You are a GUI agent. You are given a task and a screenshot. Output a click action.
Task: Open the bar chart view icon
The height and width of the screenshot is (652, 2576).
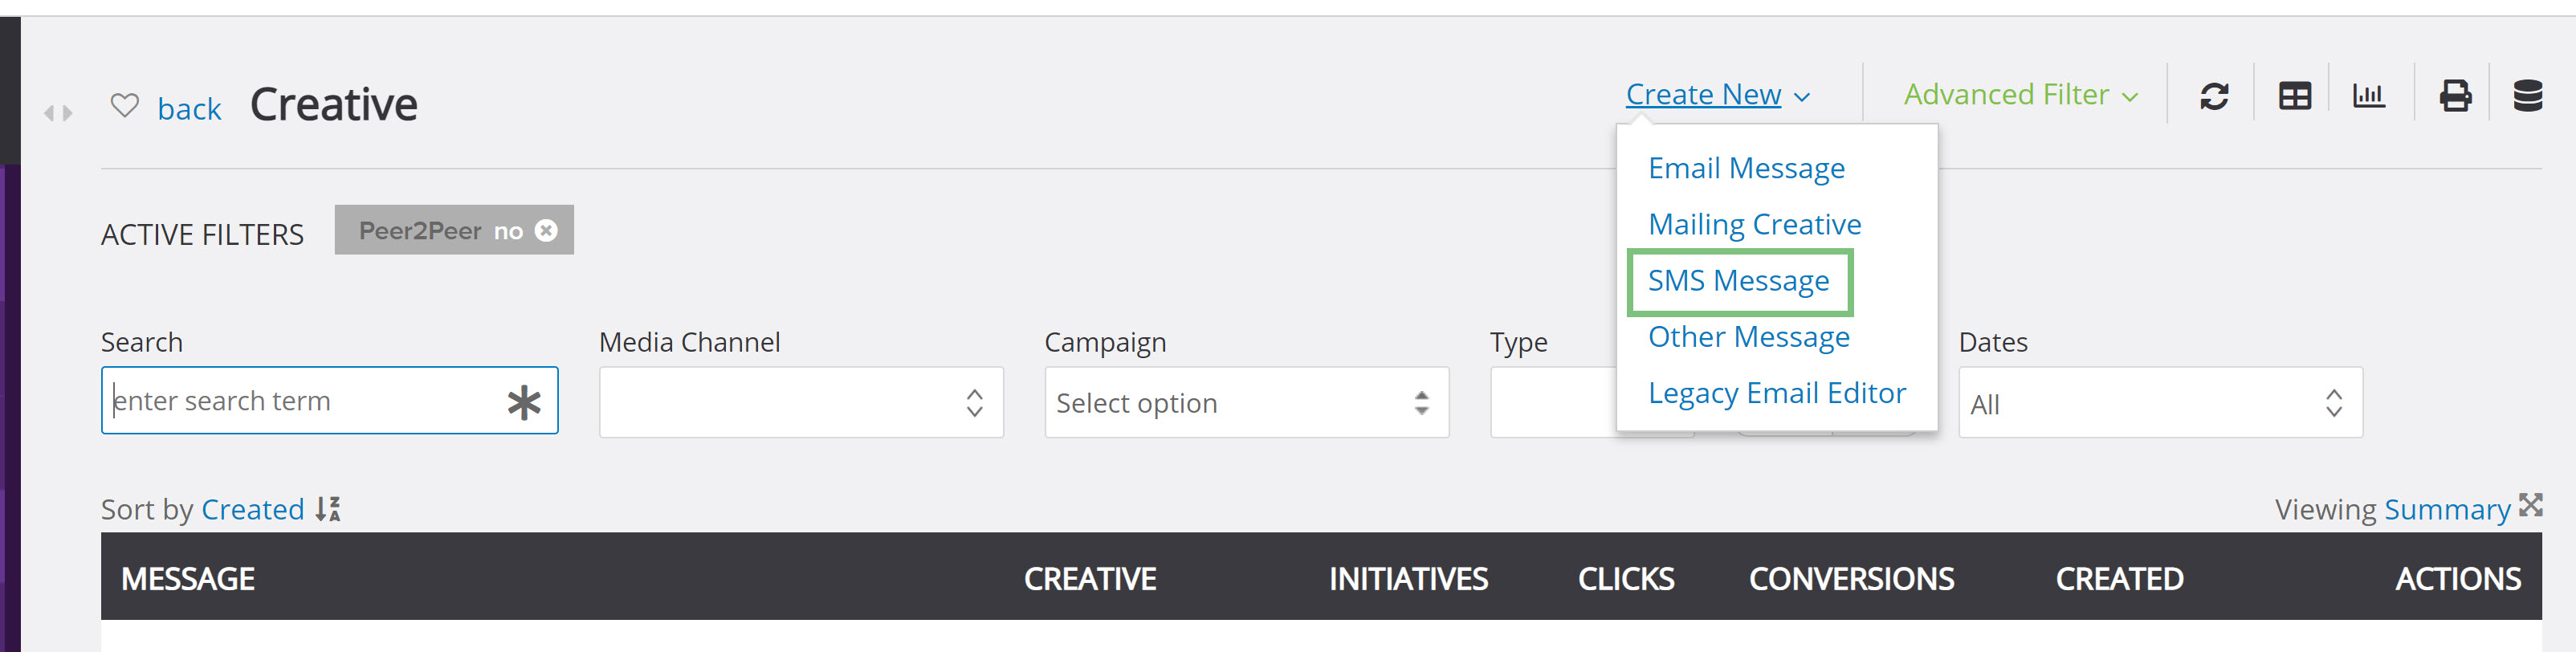[x=2368, y=95]
